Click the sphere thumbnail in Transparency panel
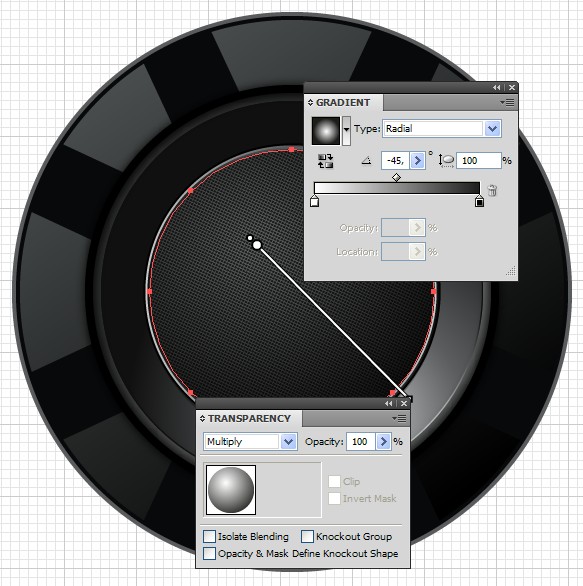Image resolution: width=583 pixels, height=586 pixels. coord(231,490)
